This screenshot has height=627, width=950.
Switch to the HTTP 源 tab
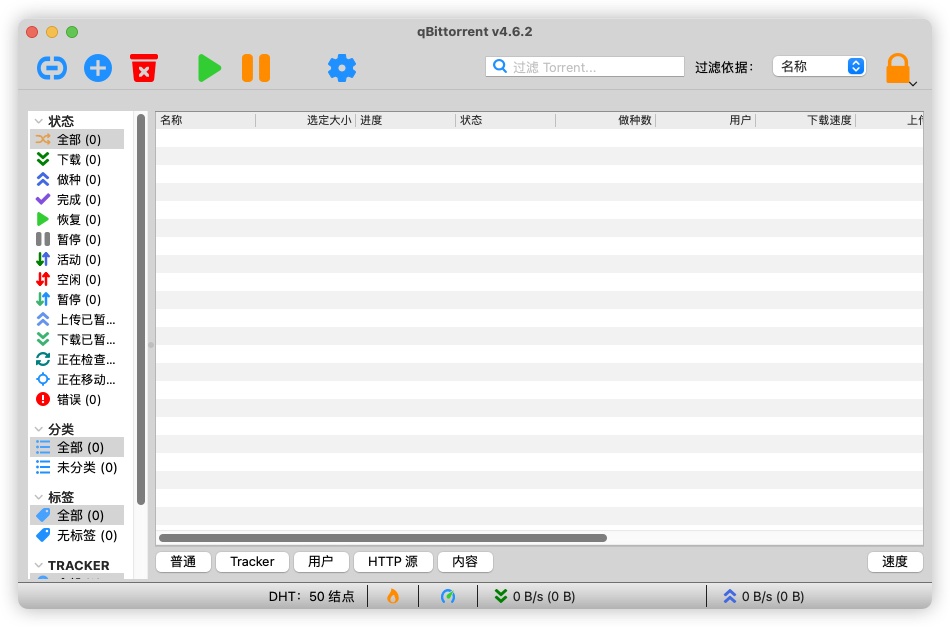393,562
